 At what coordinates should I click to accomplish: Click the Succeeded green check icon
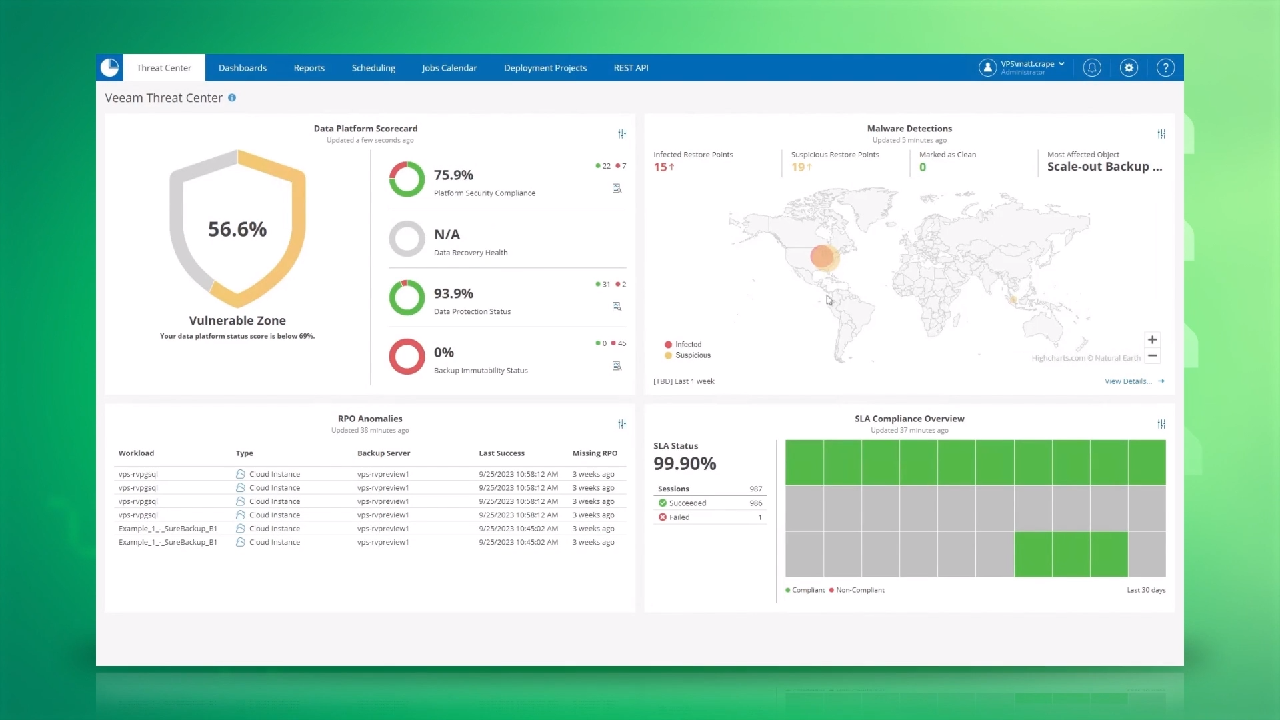(662, 503)
